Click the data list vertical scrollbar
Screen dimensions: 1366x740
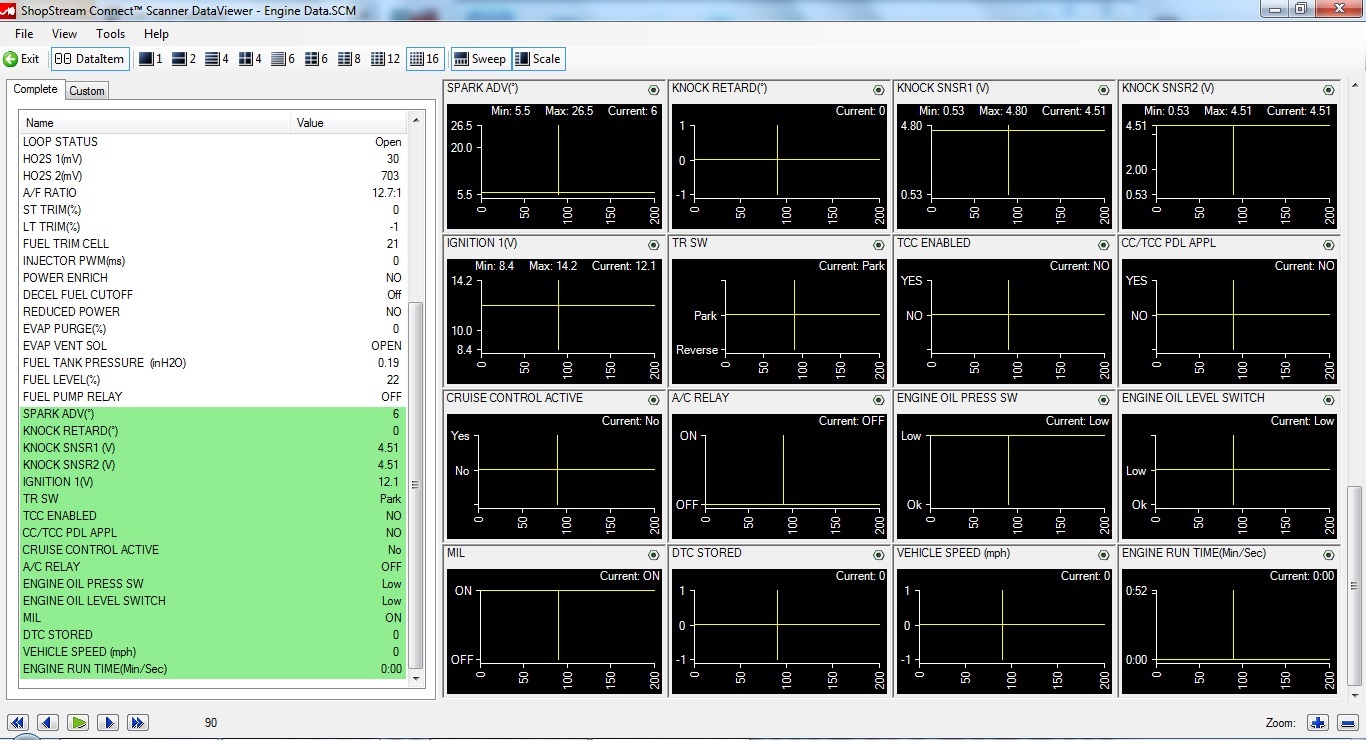coord(416,485)
